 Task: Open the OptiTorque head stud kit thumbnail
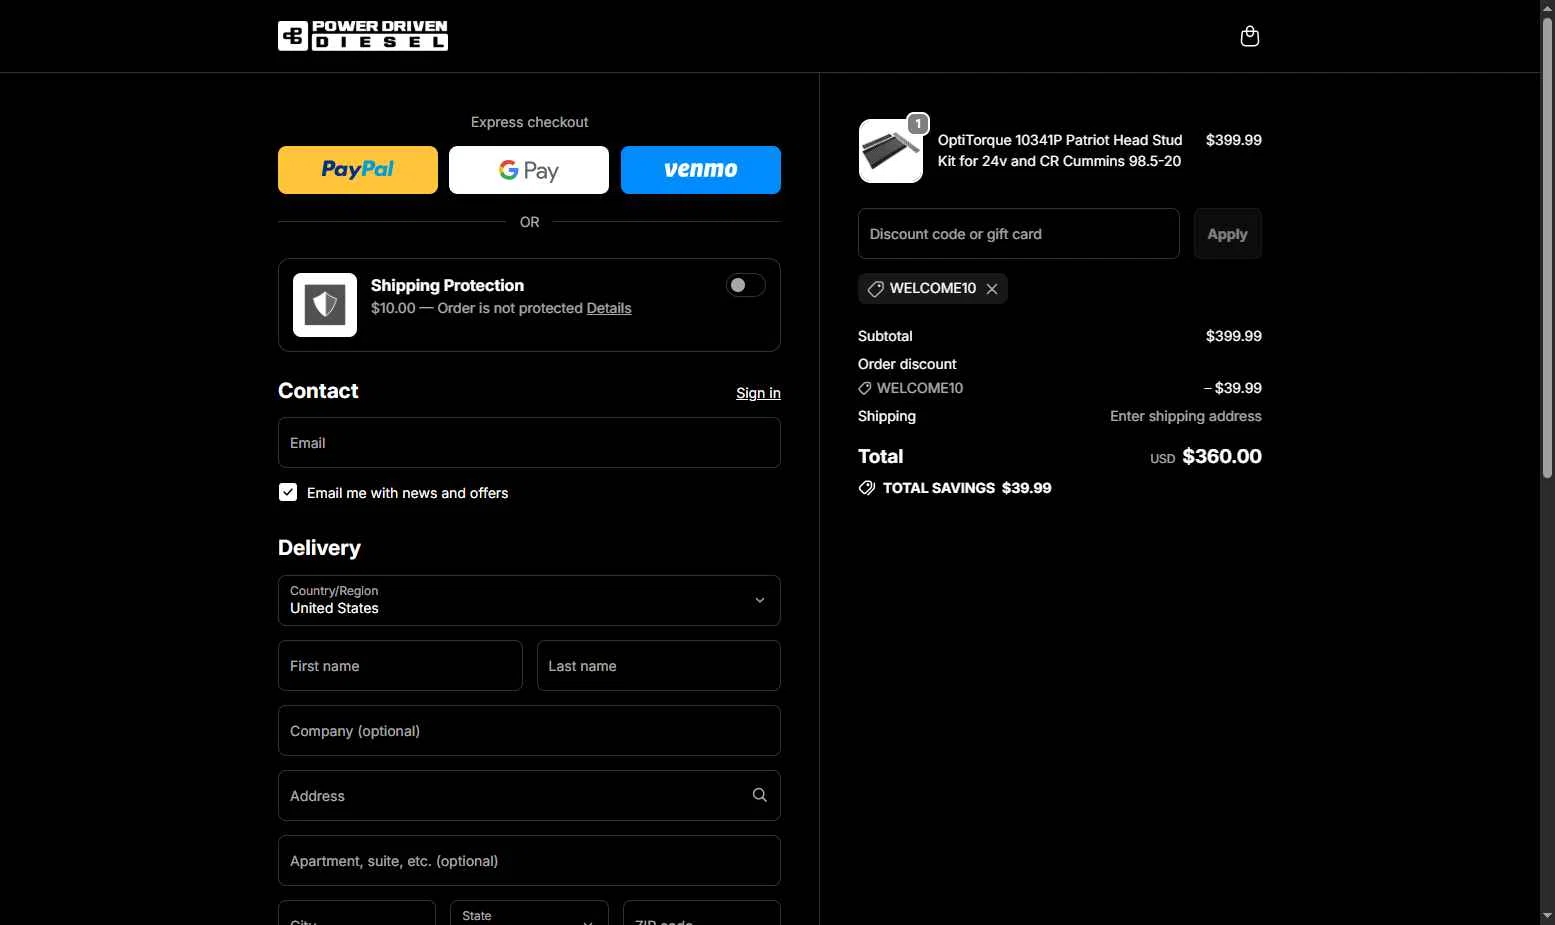click(890, 151)
